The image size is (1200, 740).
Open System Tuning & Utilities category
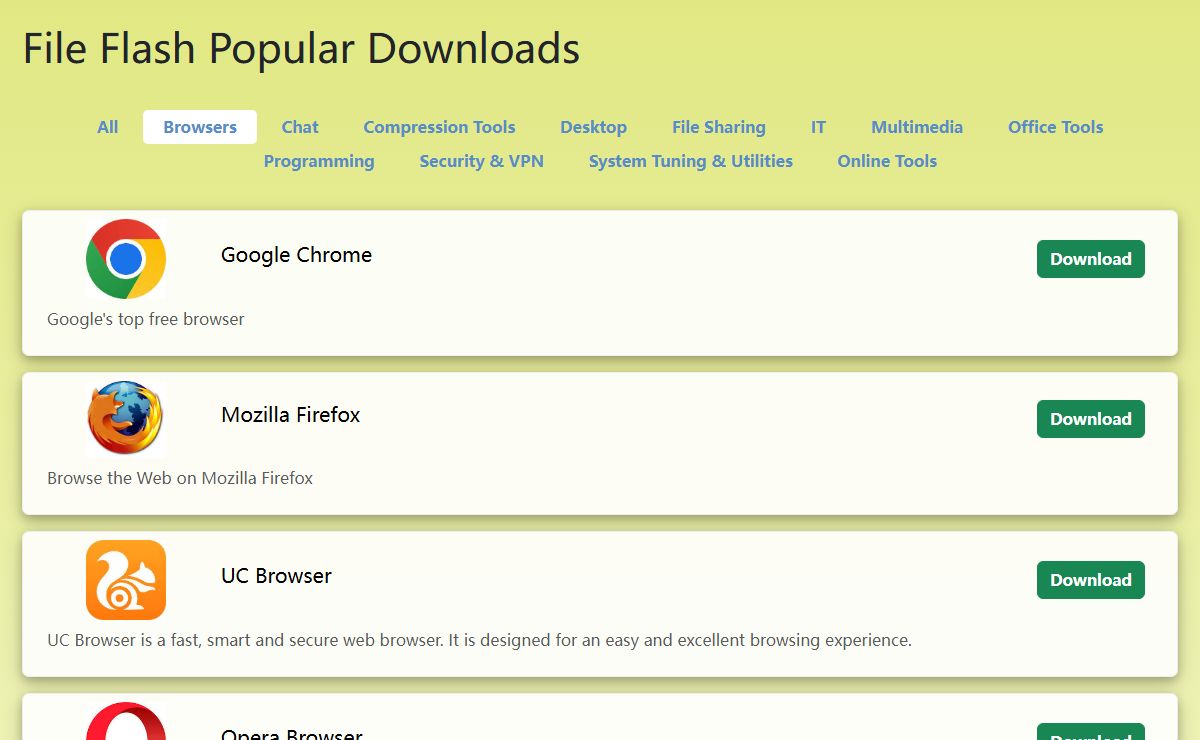tap(691, 161)
